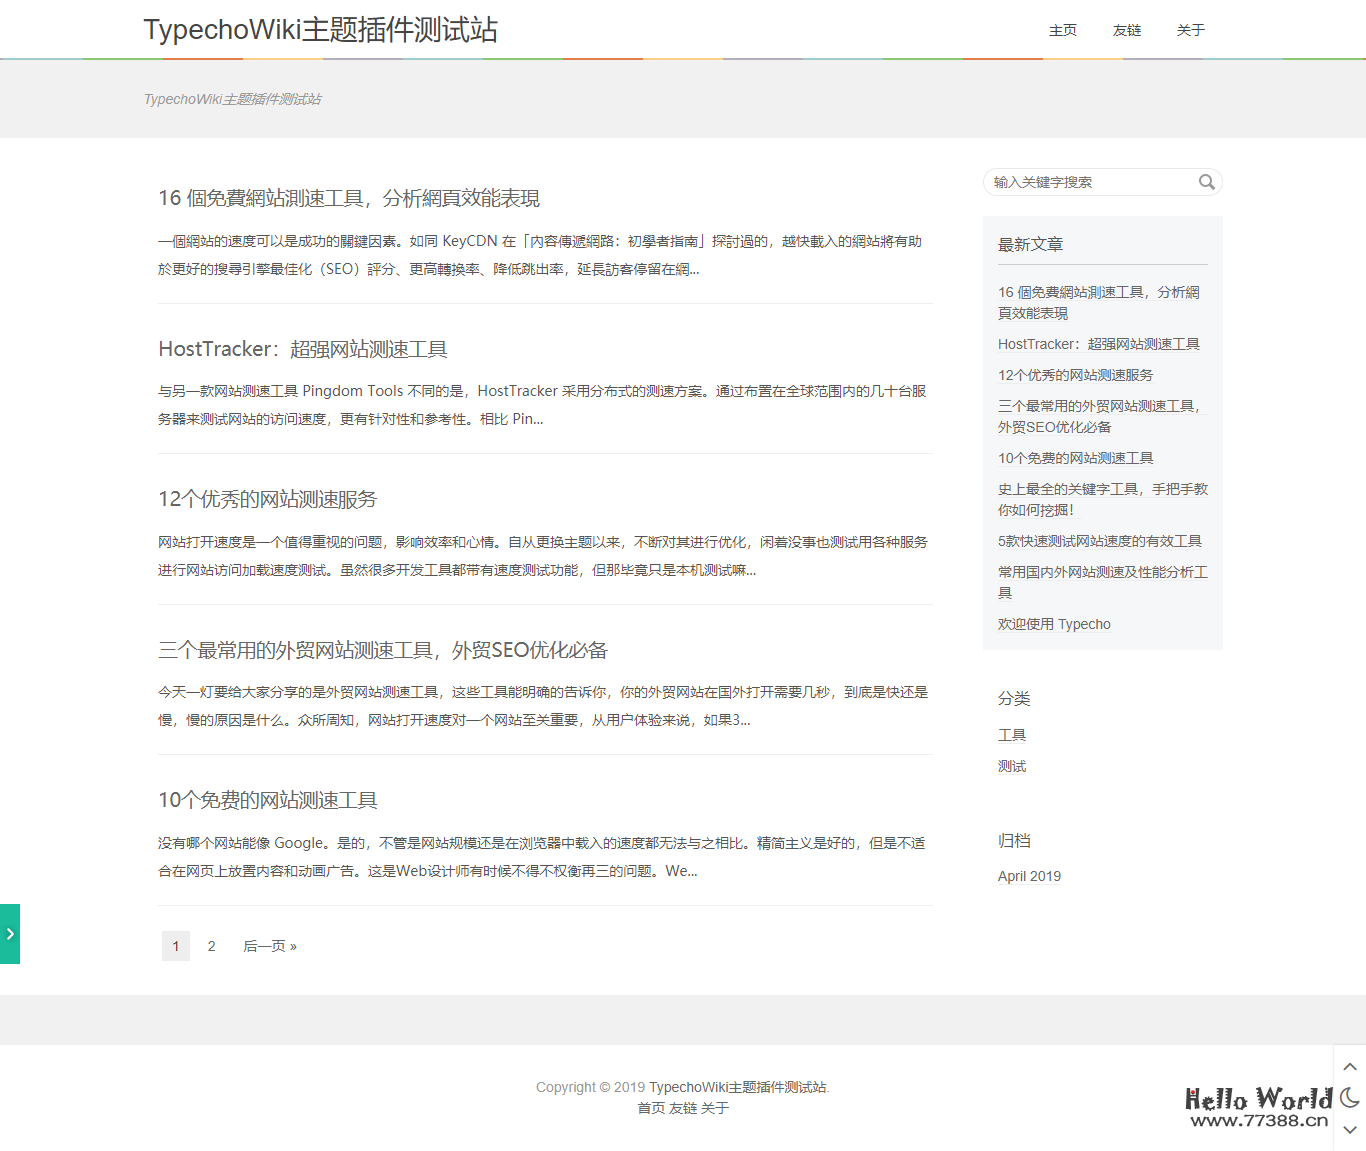Open the 测试 category
Viewport: 1366px width, 1151px height.
(1012, 766)
